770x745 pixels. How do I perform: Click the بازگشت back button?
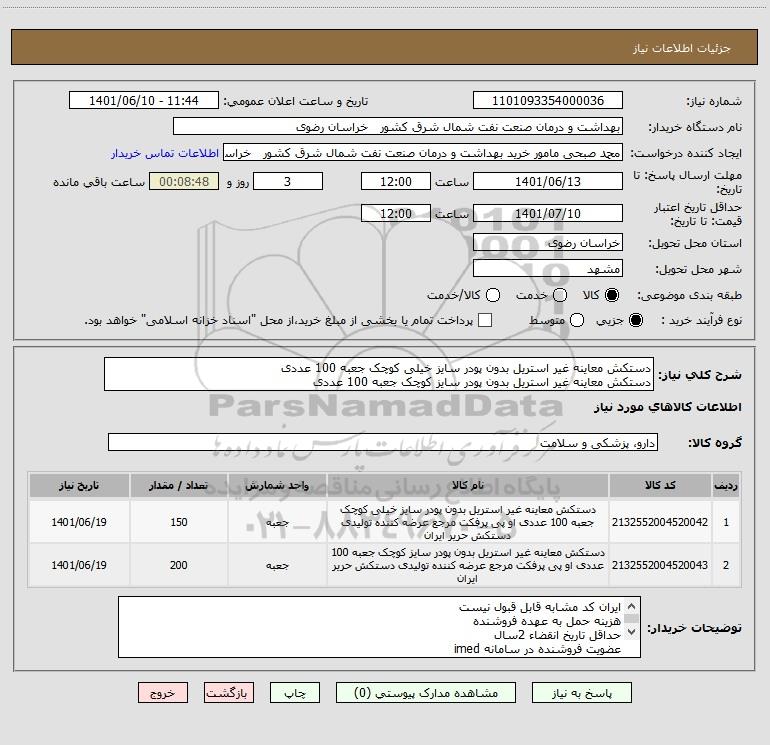click(x=229, y=692)
